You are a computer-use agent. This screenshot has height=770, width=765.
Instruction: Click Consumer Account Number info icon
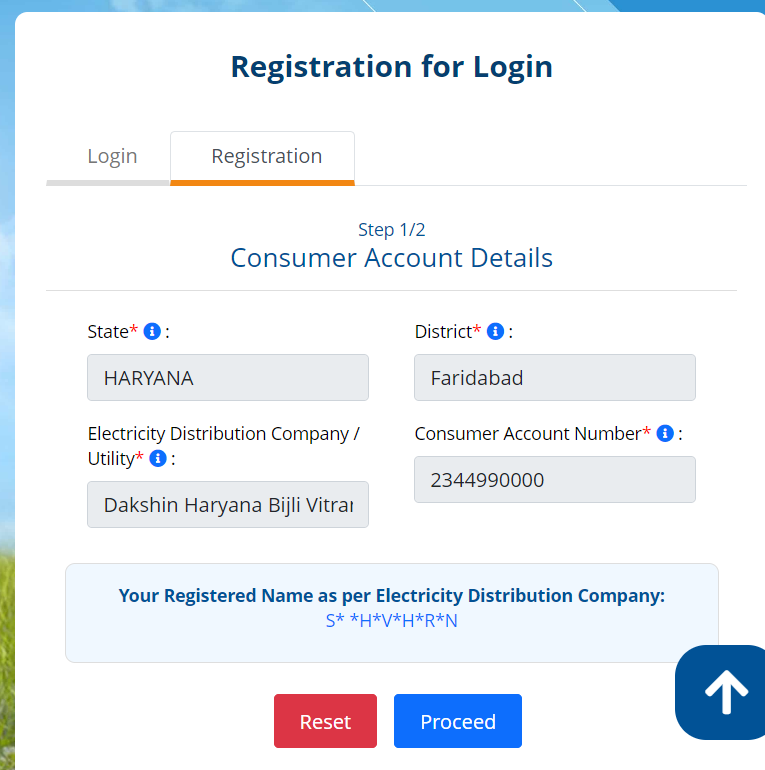665,434
